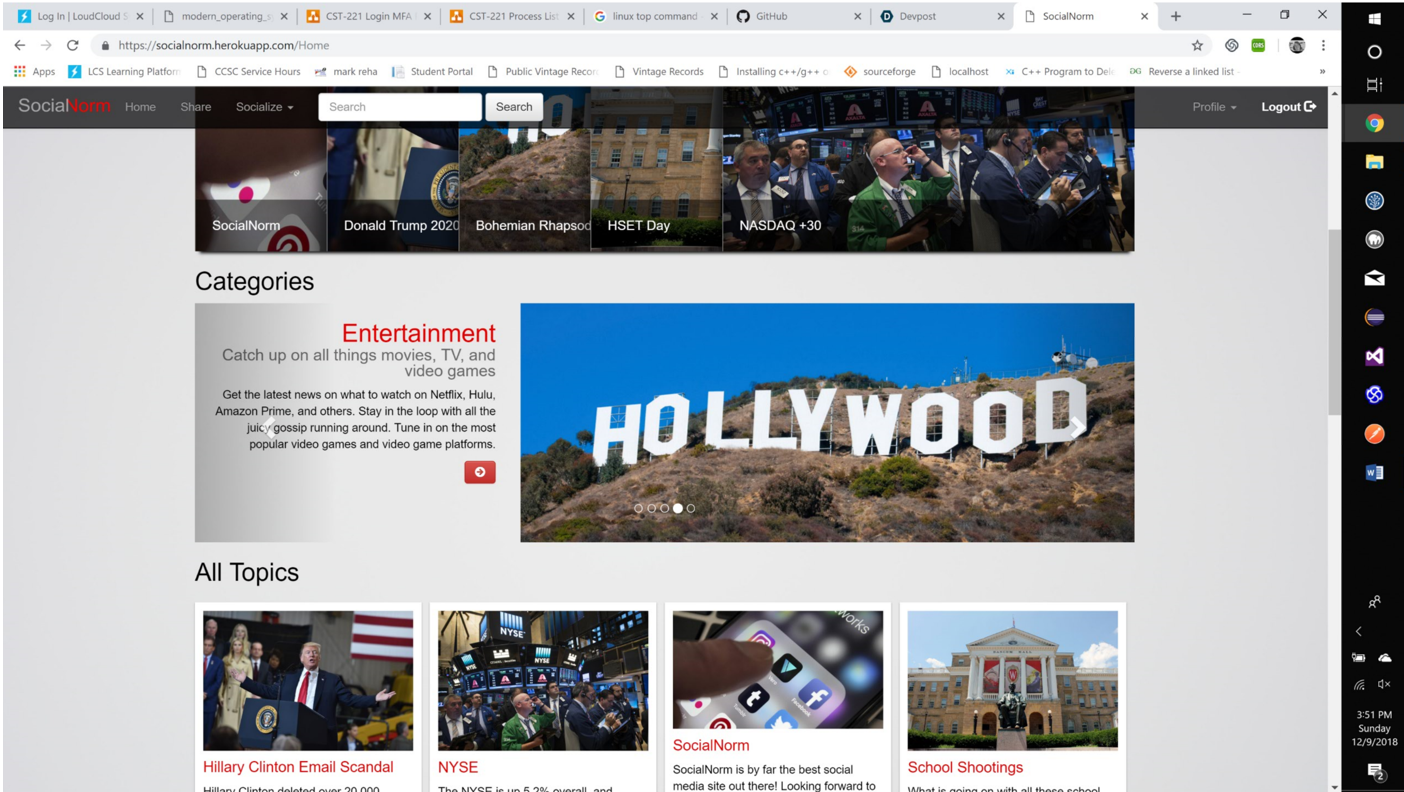Image resolution: width=1404 pixels, height=792 pixels.
Task: Open the NYSE topic link
Action: 458,767
